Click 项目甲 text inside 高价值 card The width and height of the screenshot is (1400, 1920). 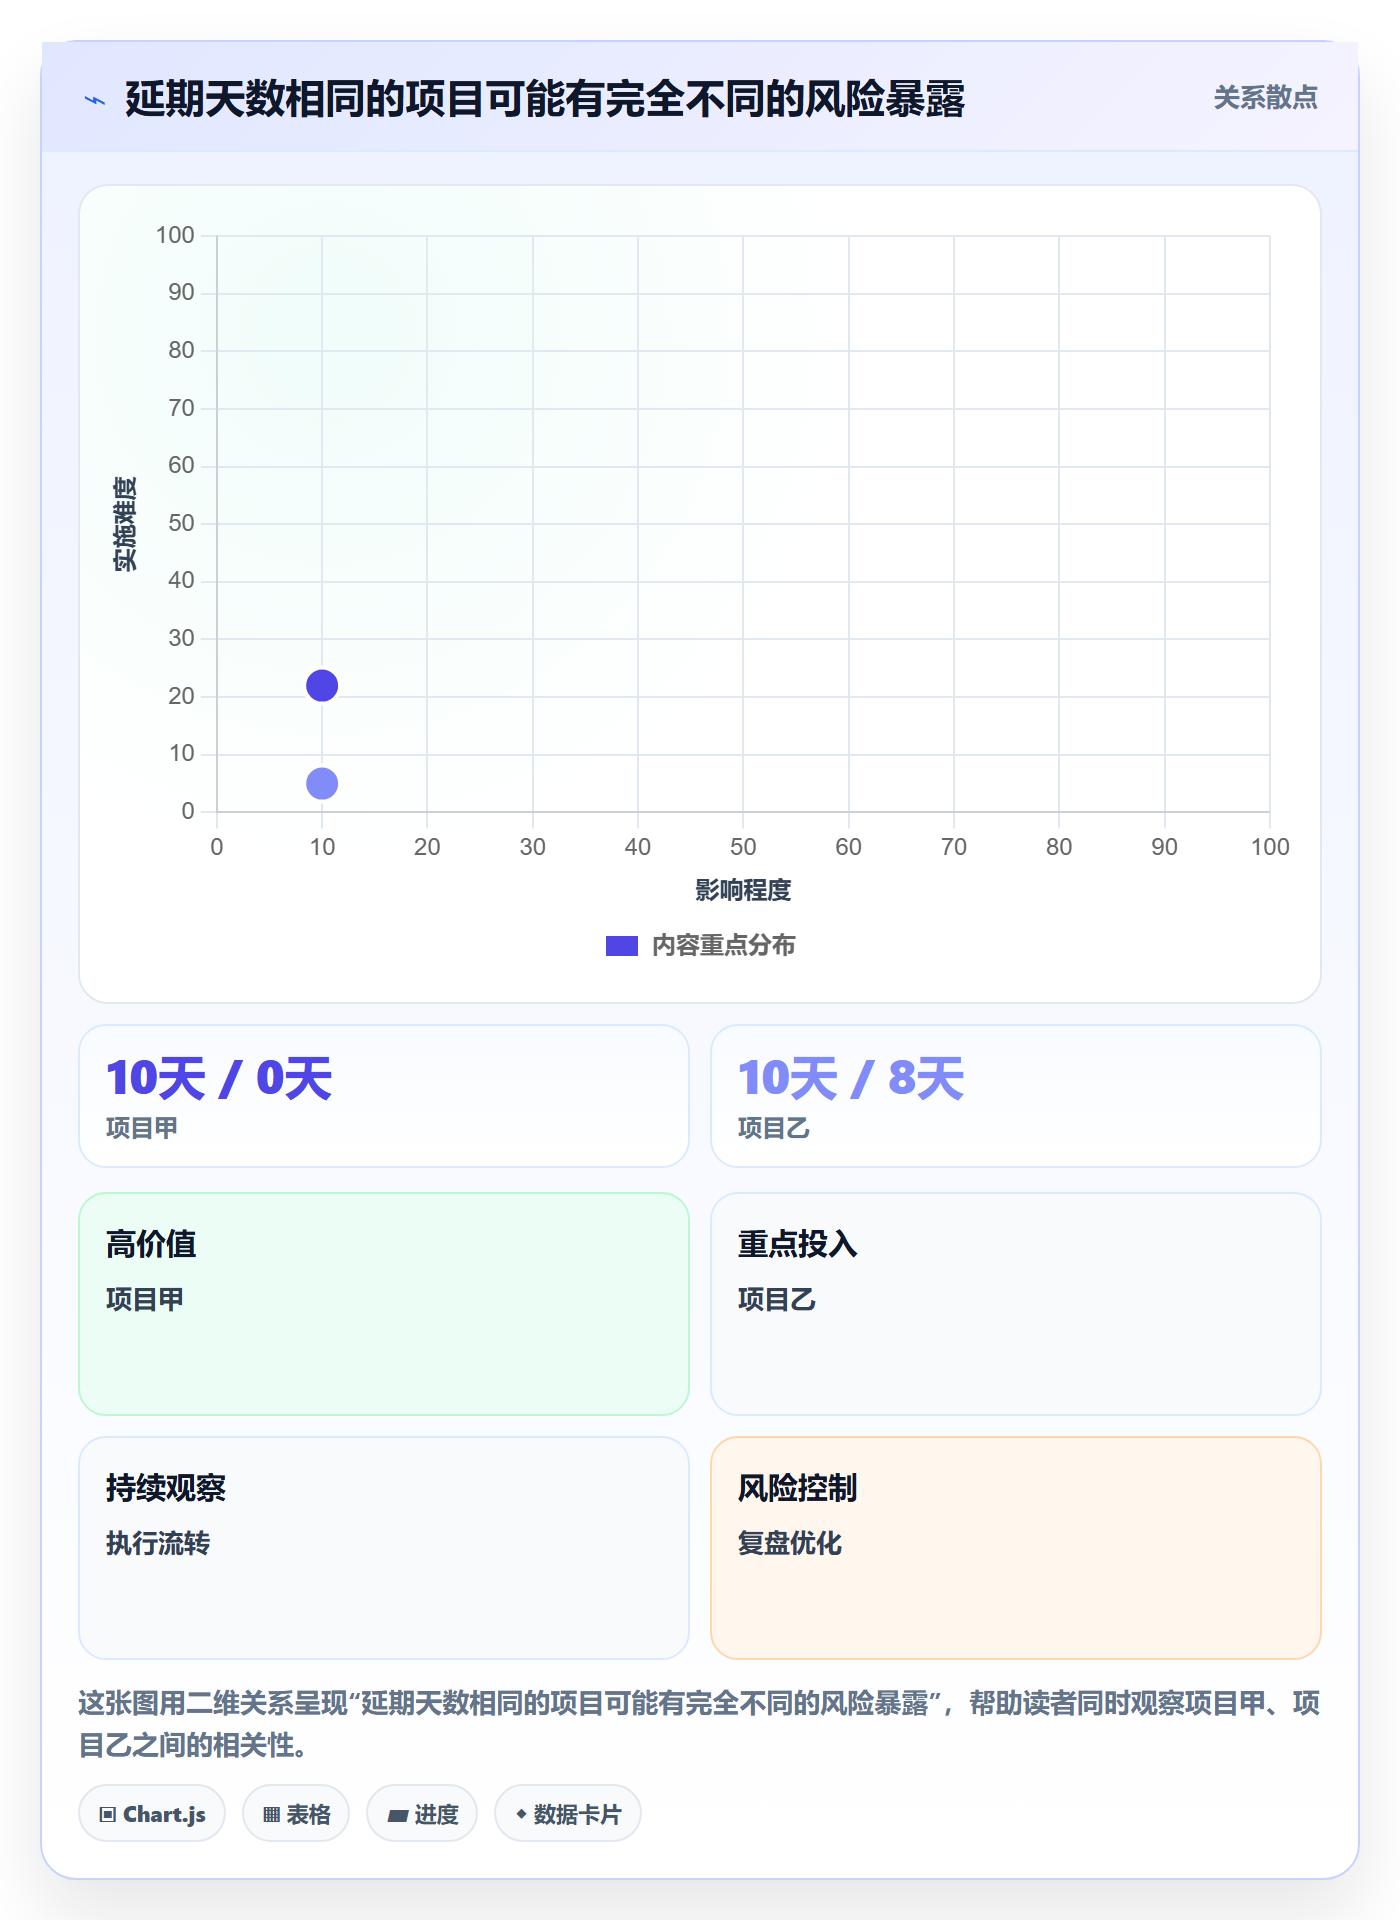[145, 1299]
